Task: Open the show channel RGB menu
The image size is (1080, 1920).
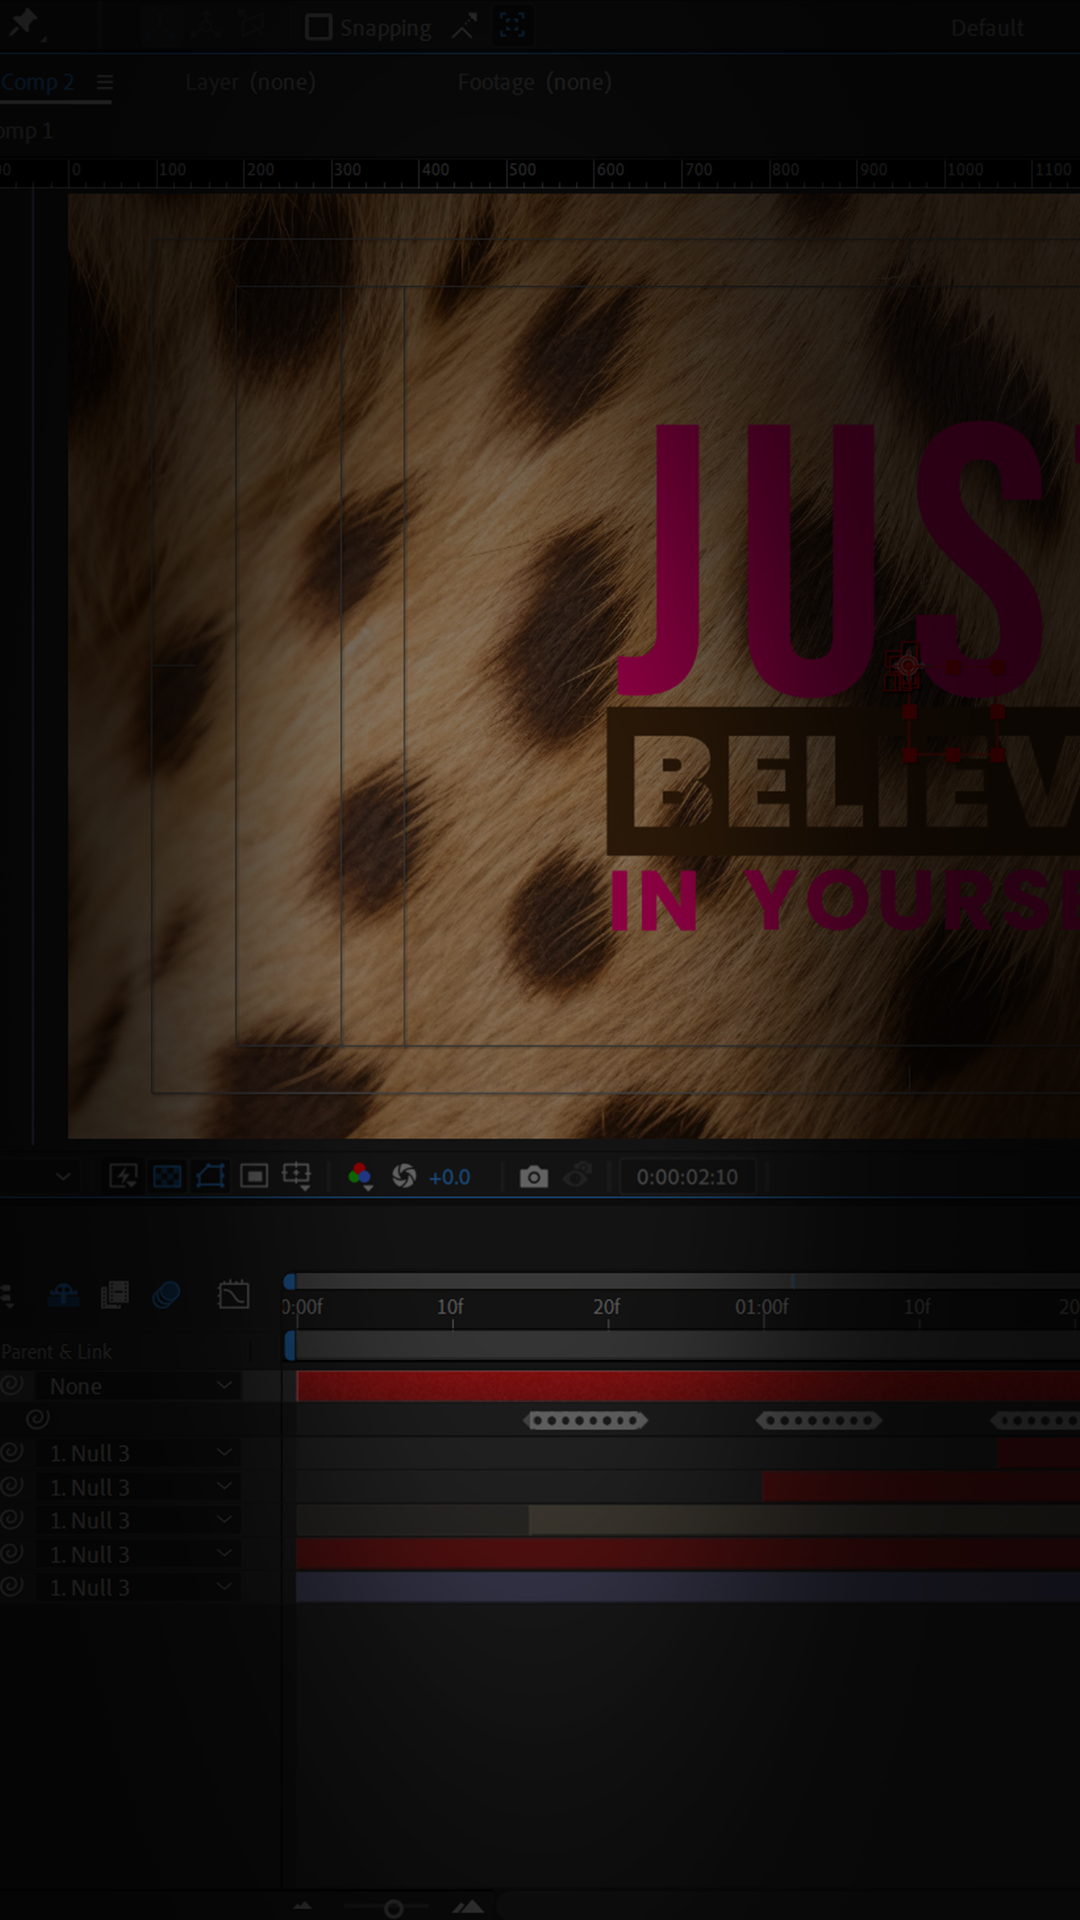Action: coord(360,1177)
